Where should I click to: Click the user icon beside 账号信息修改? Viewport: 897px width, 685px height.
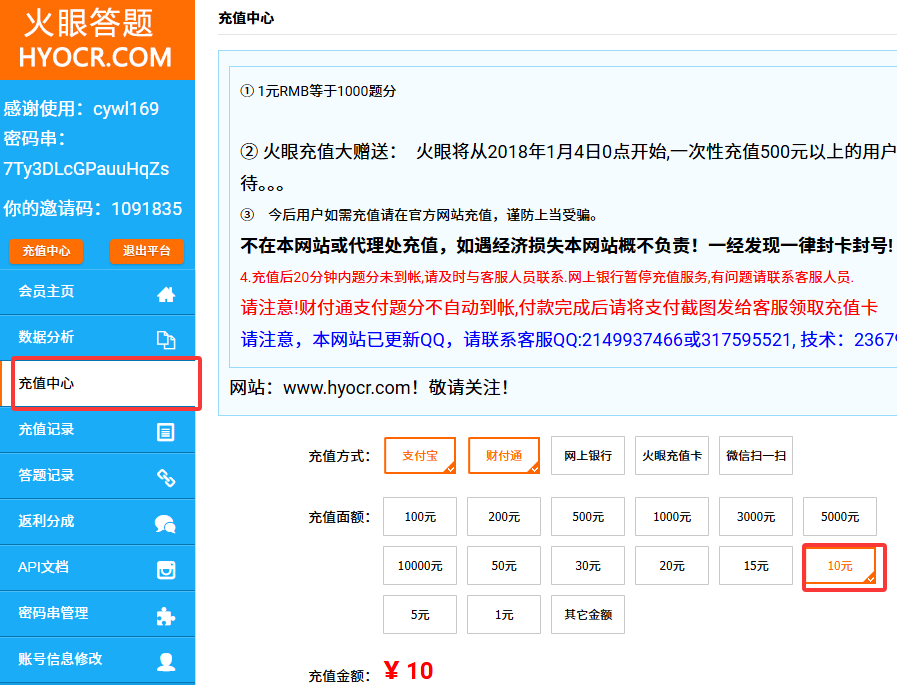166,662
